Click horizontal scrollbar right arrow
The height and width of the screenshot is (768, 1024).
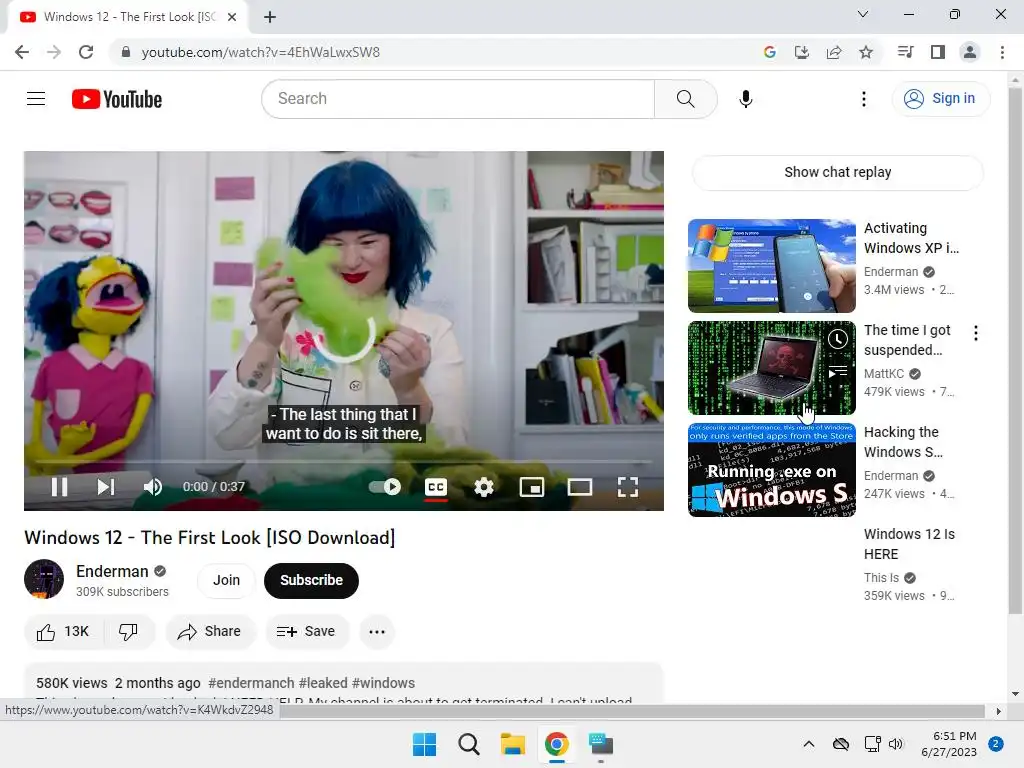[x=999, y=711]
